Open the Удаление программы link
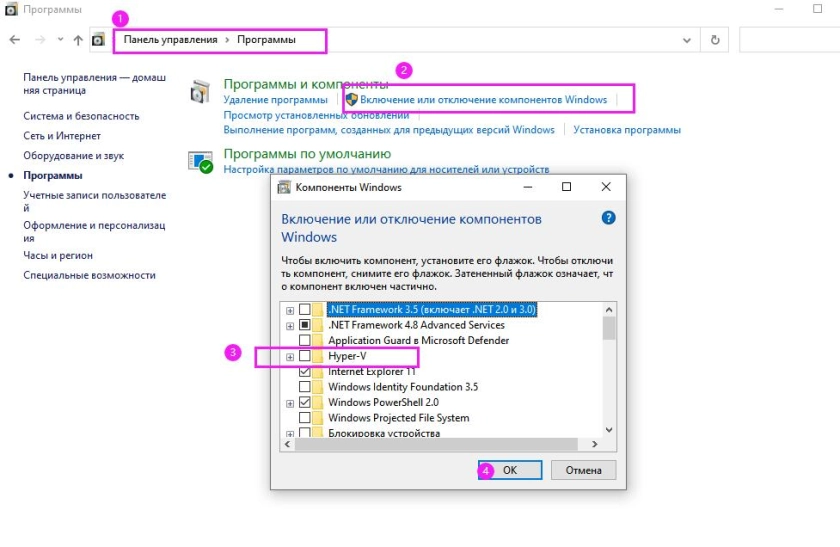 pos(275,100)
